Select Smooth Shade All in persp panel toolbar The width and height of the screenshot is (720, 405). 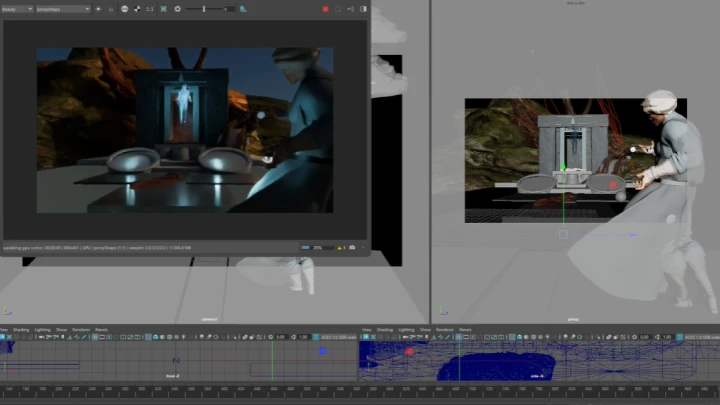coord(519,337)
